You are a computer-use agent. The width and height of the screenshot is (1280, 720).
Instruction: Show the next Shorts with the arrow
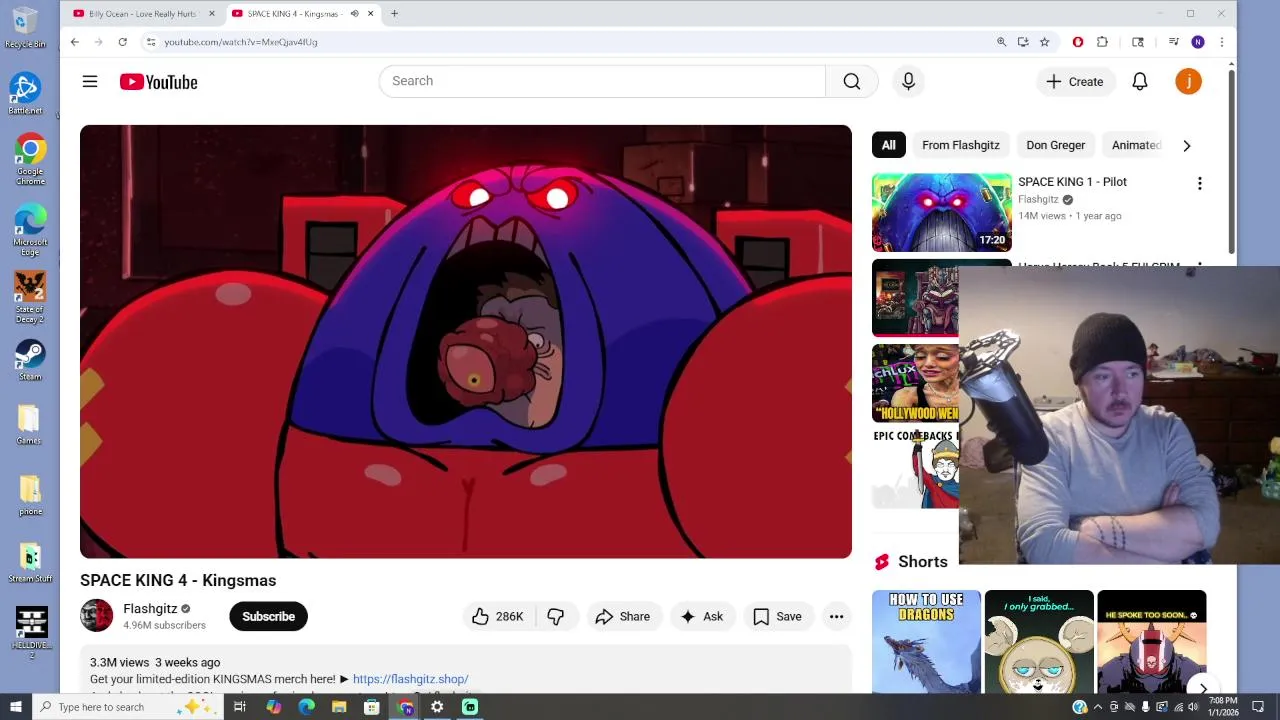pyautogui.click(x=1202, y=687)
